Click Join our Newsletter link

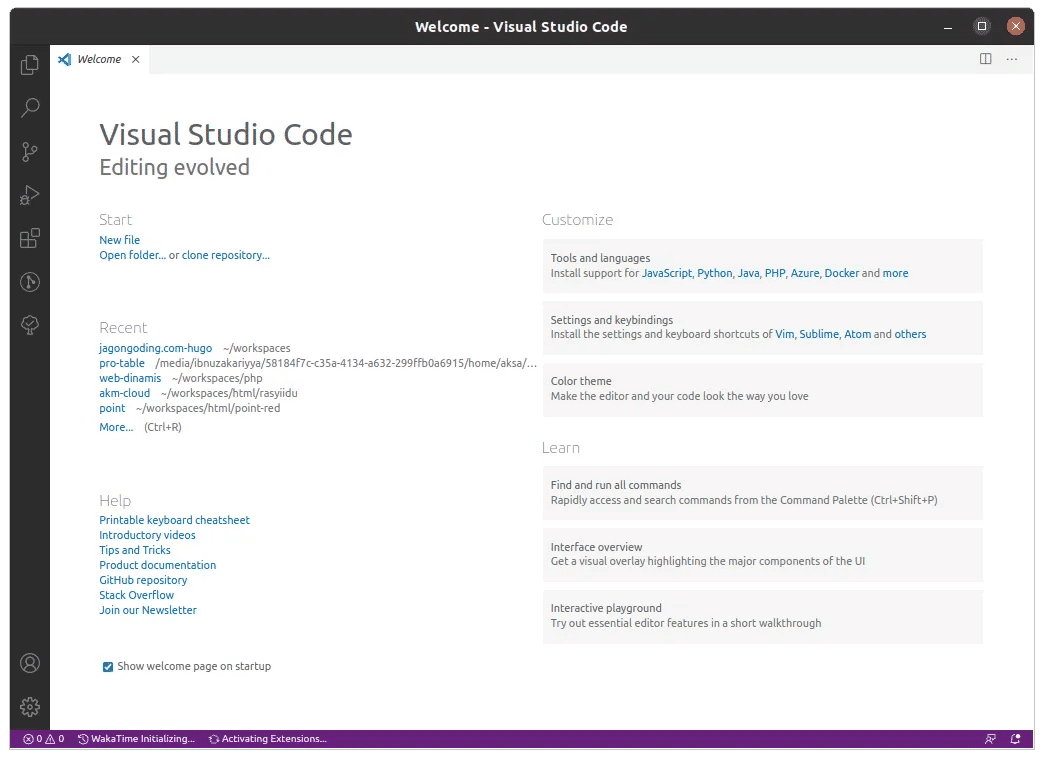click(148, 610)
